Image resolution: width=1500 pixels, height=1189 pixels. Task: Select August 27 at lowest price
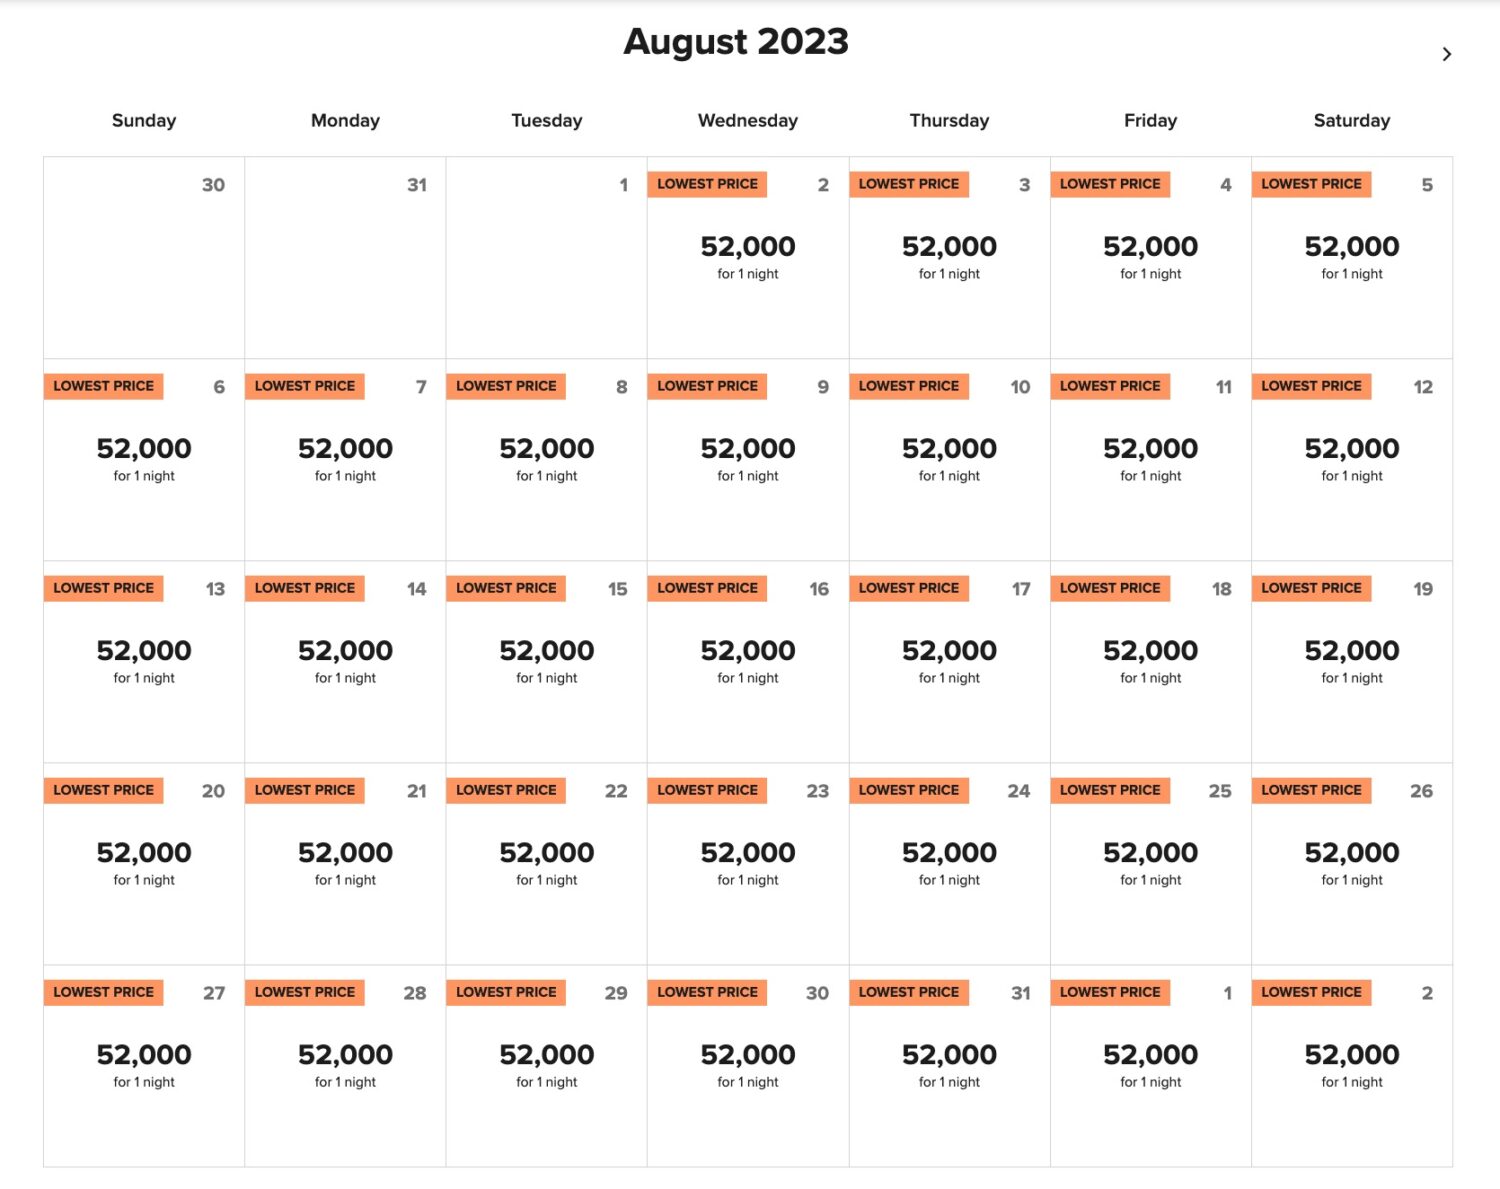point(144,1065)
